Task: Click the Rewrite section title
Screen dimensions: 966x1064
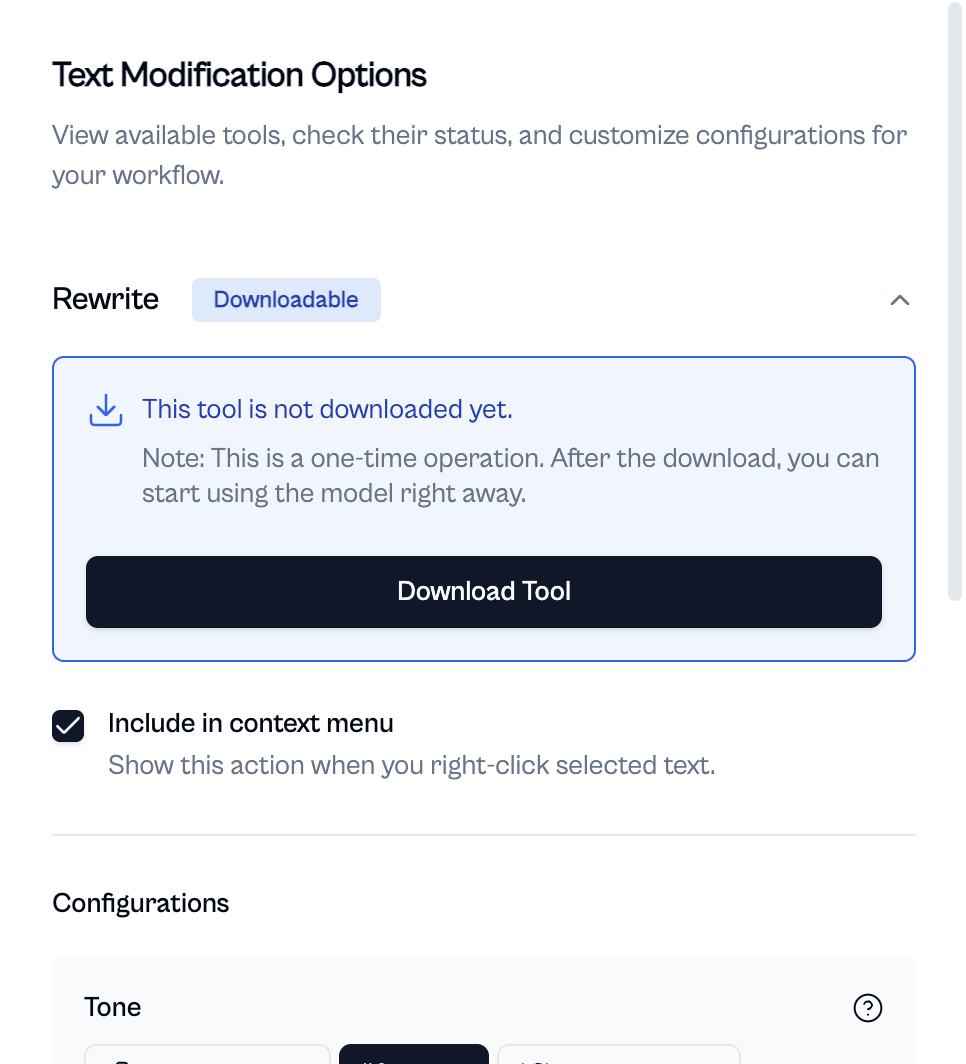Action: [x=105, y=300]
